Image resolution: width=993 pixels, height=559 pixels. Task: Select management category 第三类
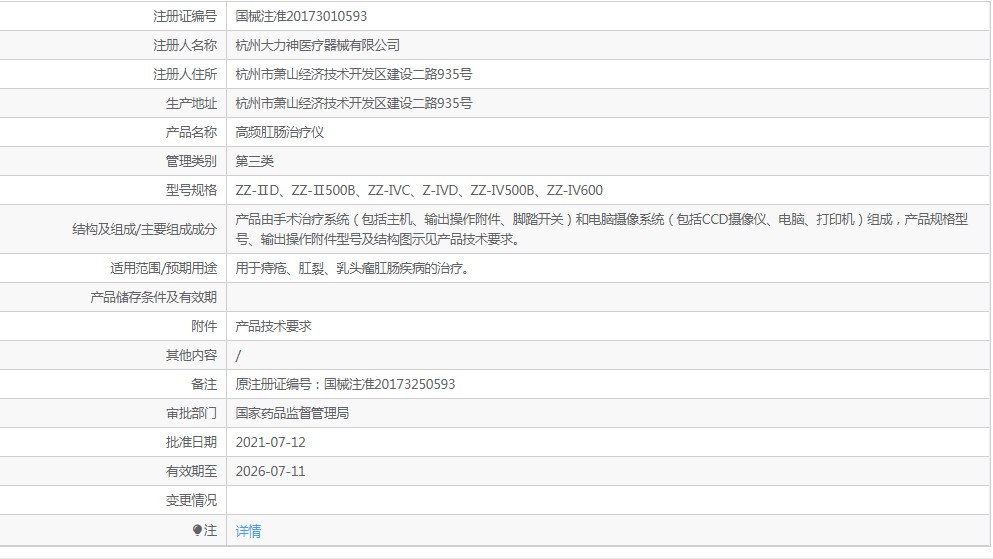(x=255, y=161)
